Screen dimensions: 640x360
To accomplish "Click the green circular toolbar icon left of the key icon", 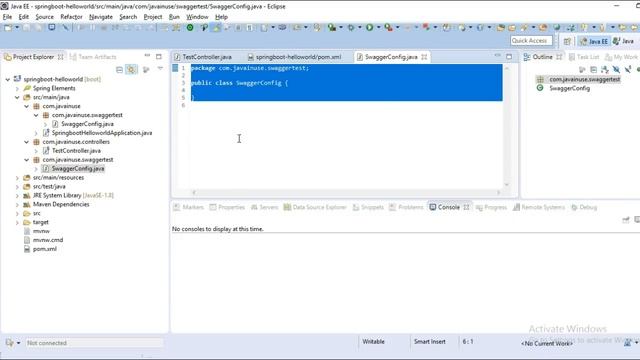I will 190,28.
